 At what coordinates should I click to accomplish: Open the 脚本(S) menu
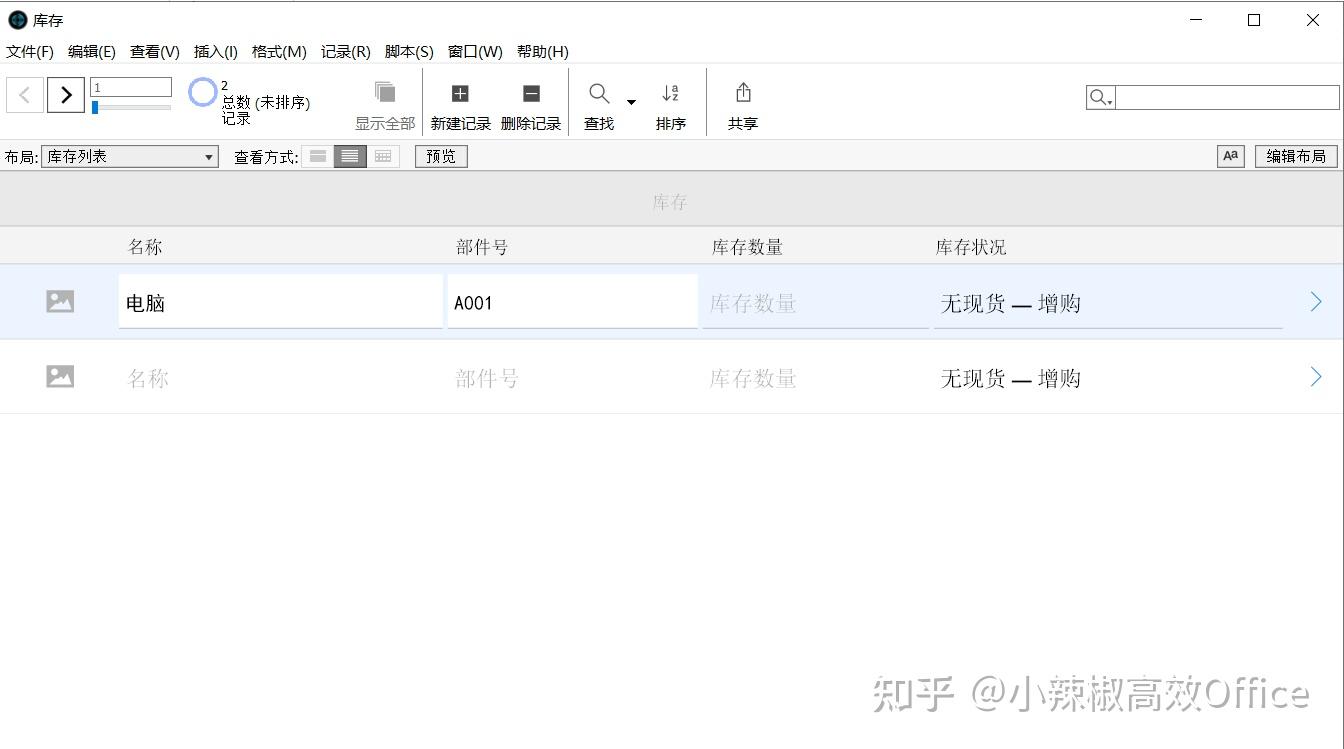click(408, 51)
